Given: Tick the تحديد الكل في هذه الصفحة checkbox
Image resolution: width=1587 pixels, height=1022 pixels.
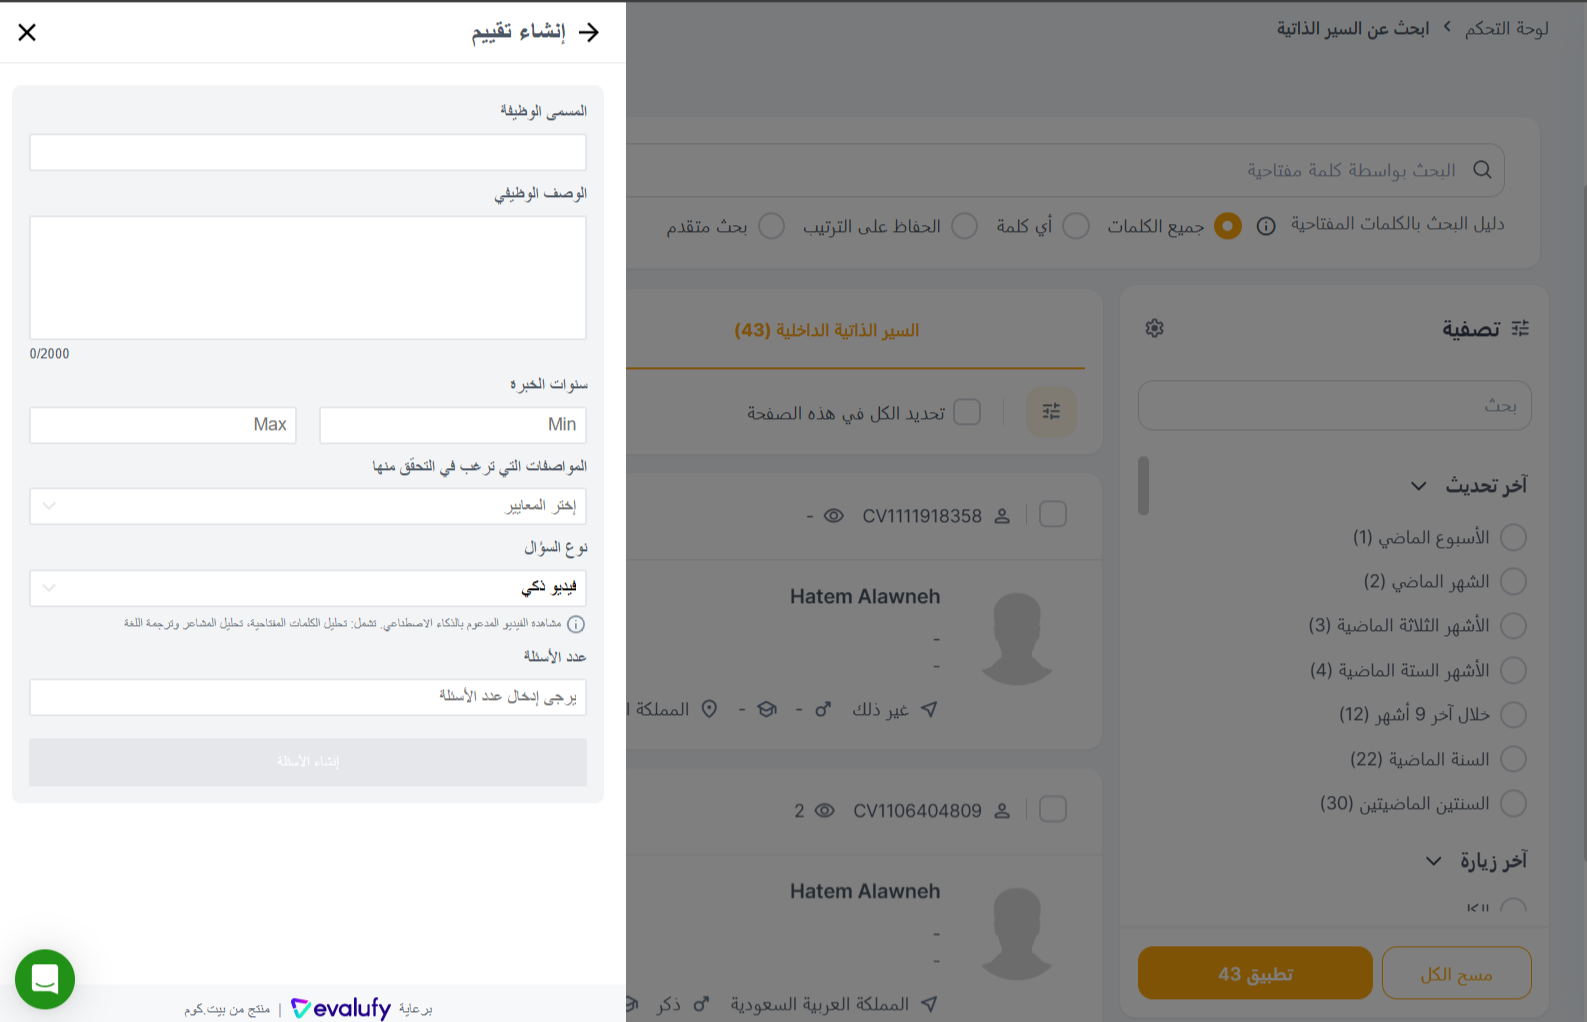Looking at the screenshot, I should [x=967, y=412].
